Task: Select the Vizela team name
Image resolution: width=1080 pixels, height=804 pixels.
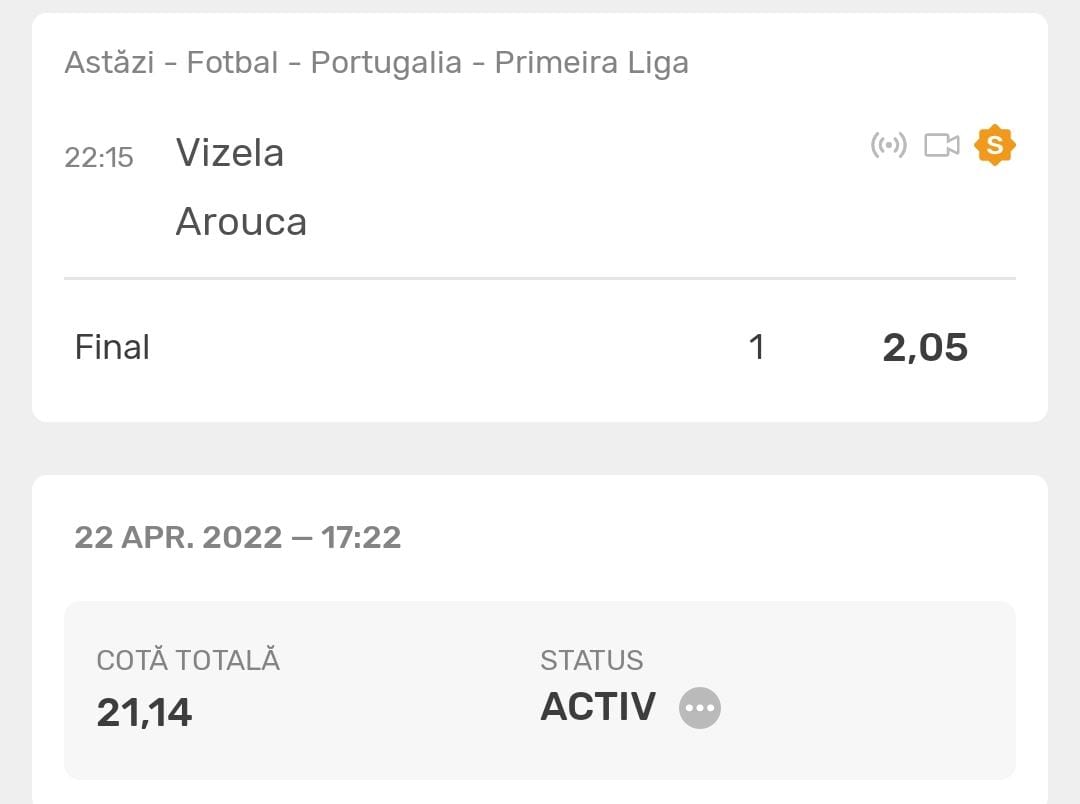Action: [x=230, y=153]
